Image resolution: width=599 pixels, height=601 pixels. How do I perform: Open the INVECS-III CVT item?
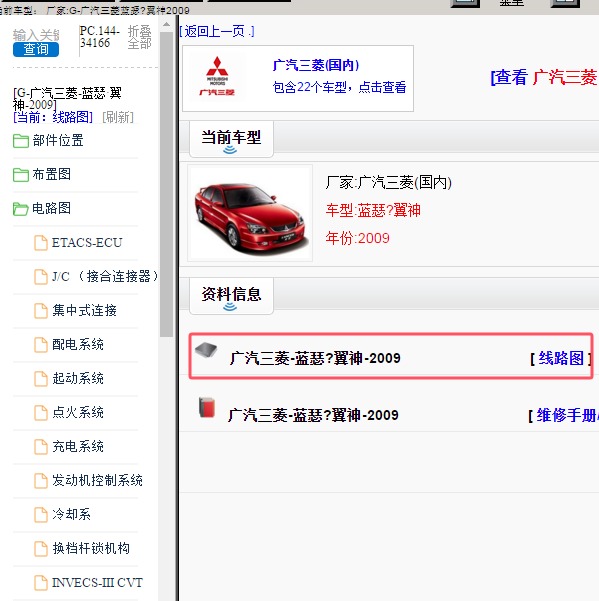click(x=97, y=582)
